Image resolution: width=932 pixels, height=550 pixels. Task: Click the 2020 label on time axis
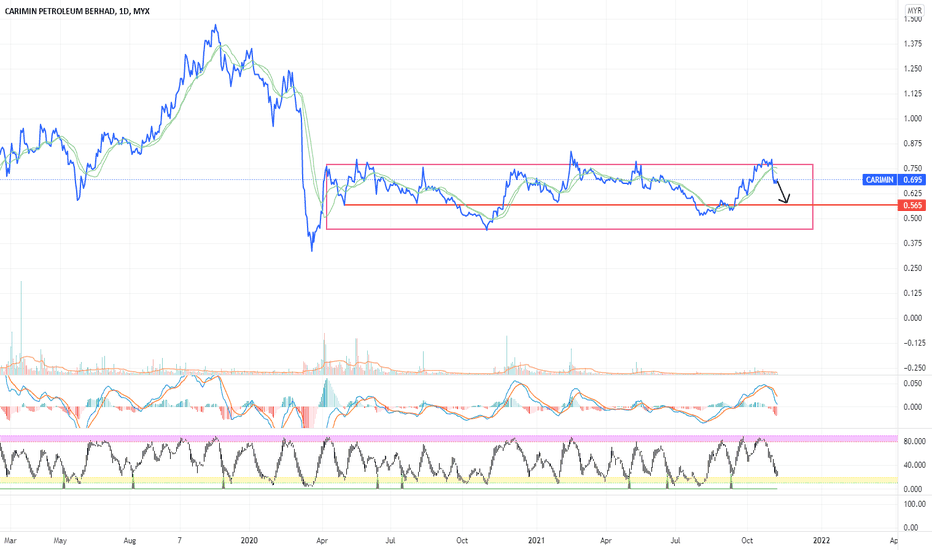(x=249, y=541)
